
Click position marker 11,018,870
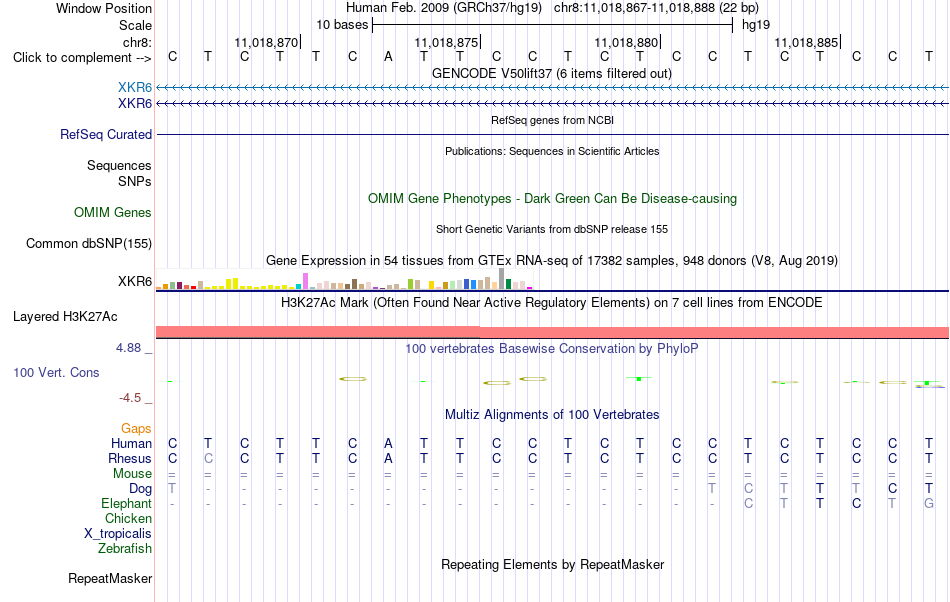click(x=266, y=42)
